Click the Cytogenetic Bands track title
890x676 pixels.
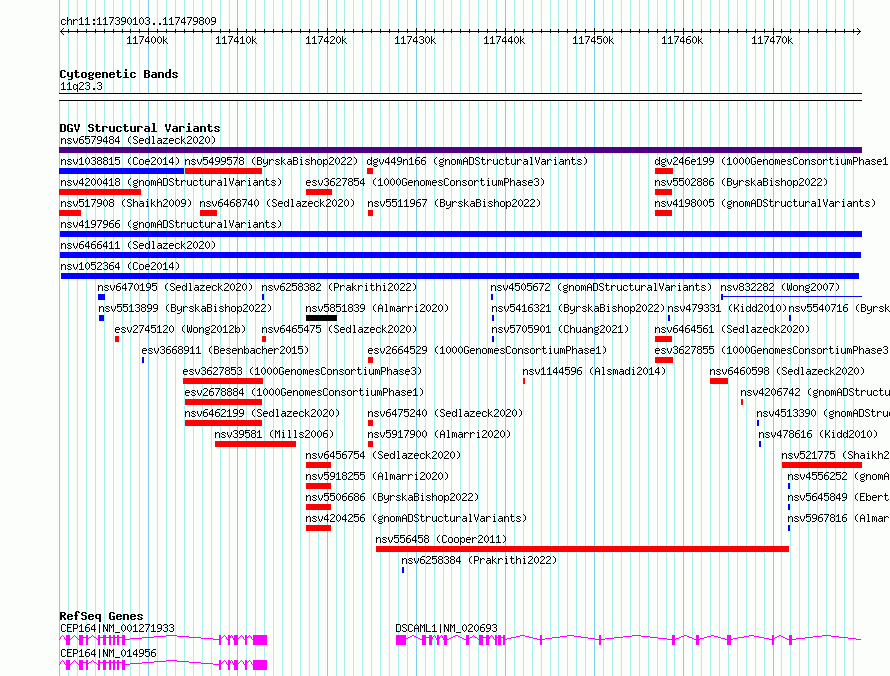pos(119,74)
